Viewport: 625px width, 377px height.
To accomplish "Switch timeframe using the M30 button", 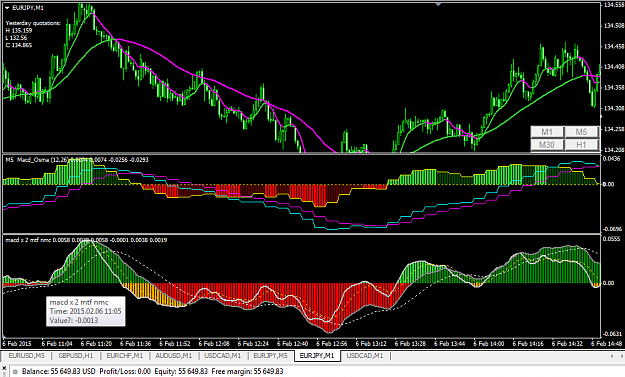I will (x=547, y=145).
